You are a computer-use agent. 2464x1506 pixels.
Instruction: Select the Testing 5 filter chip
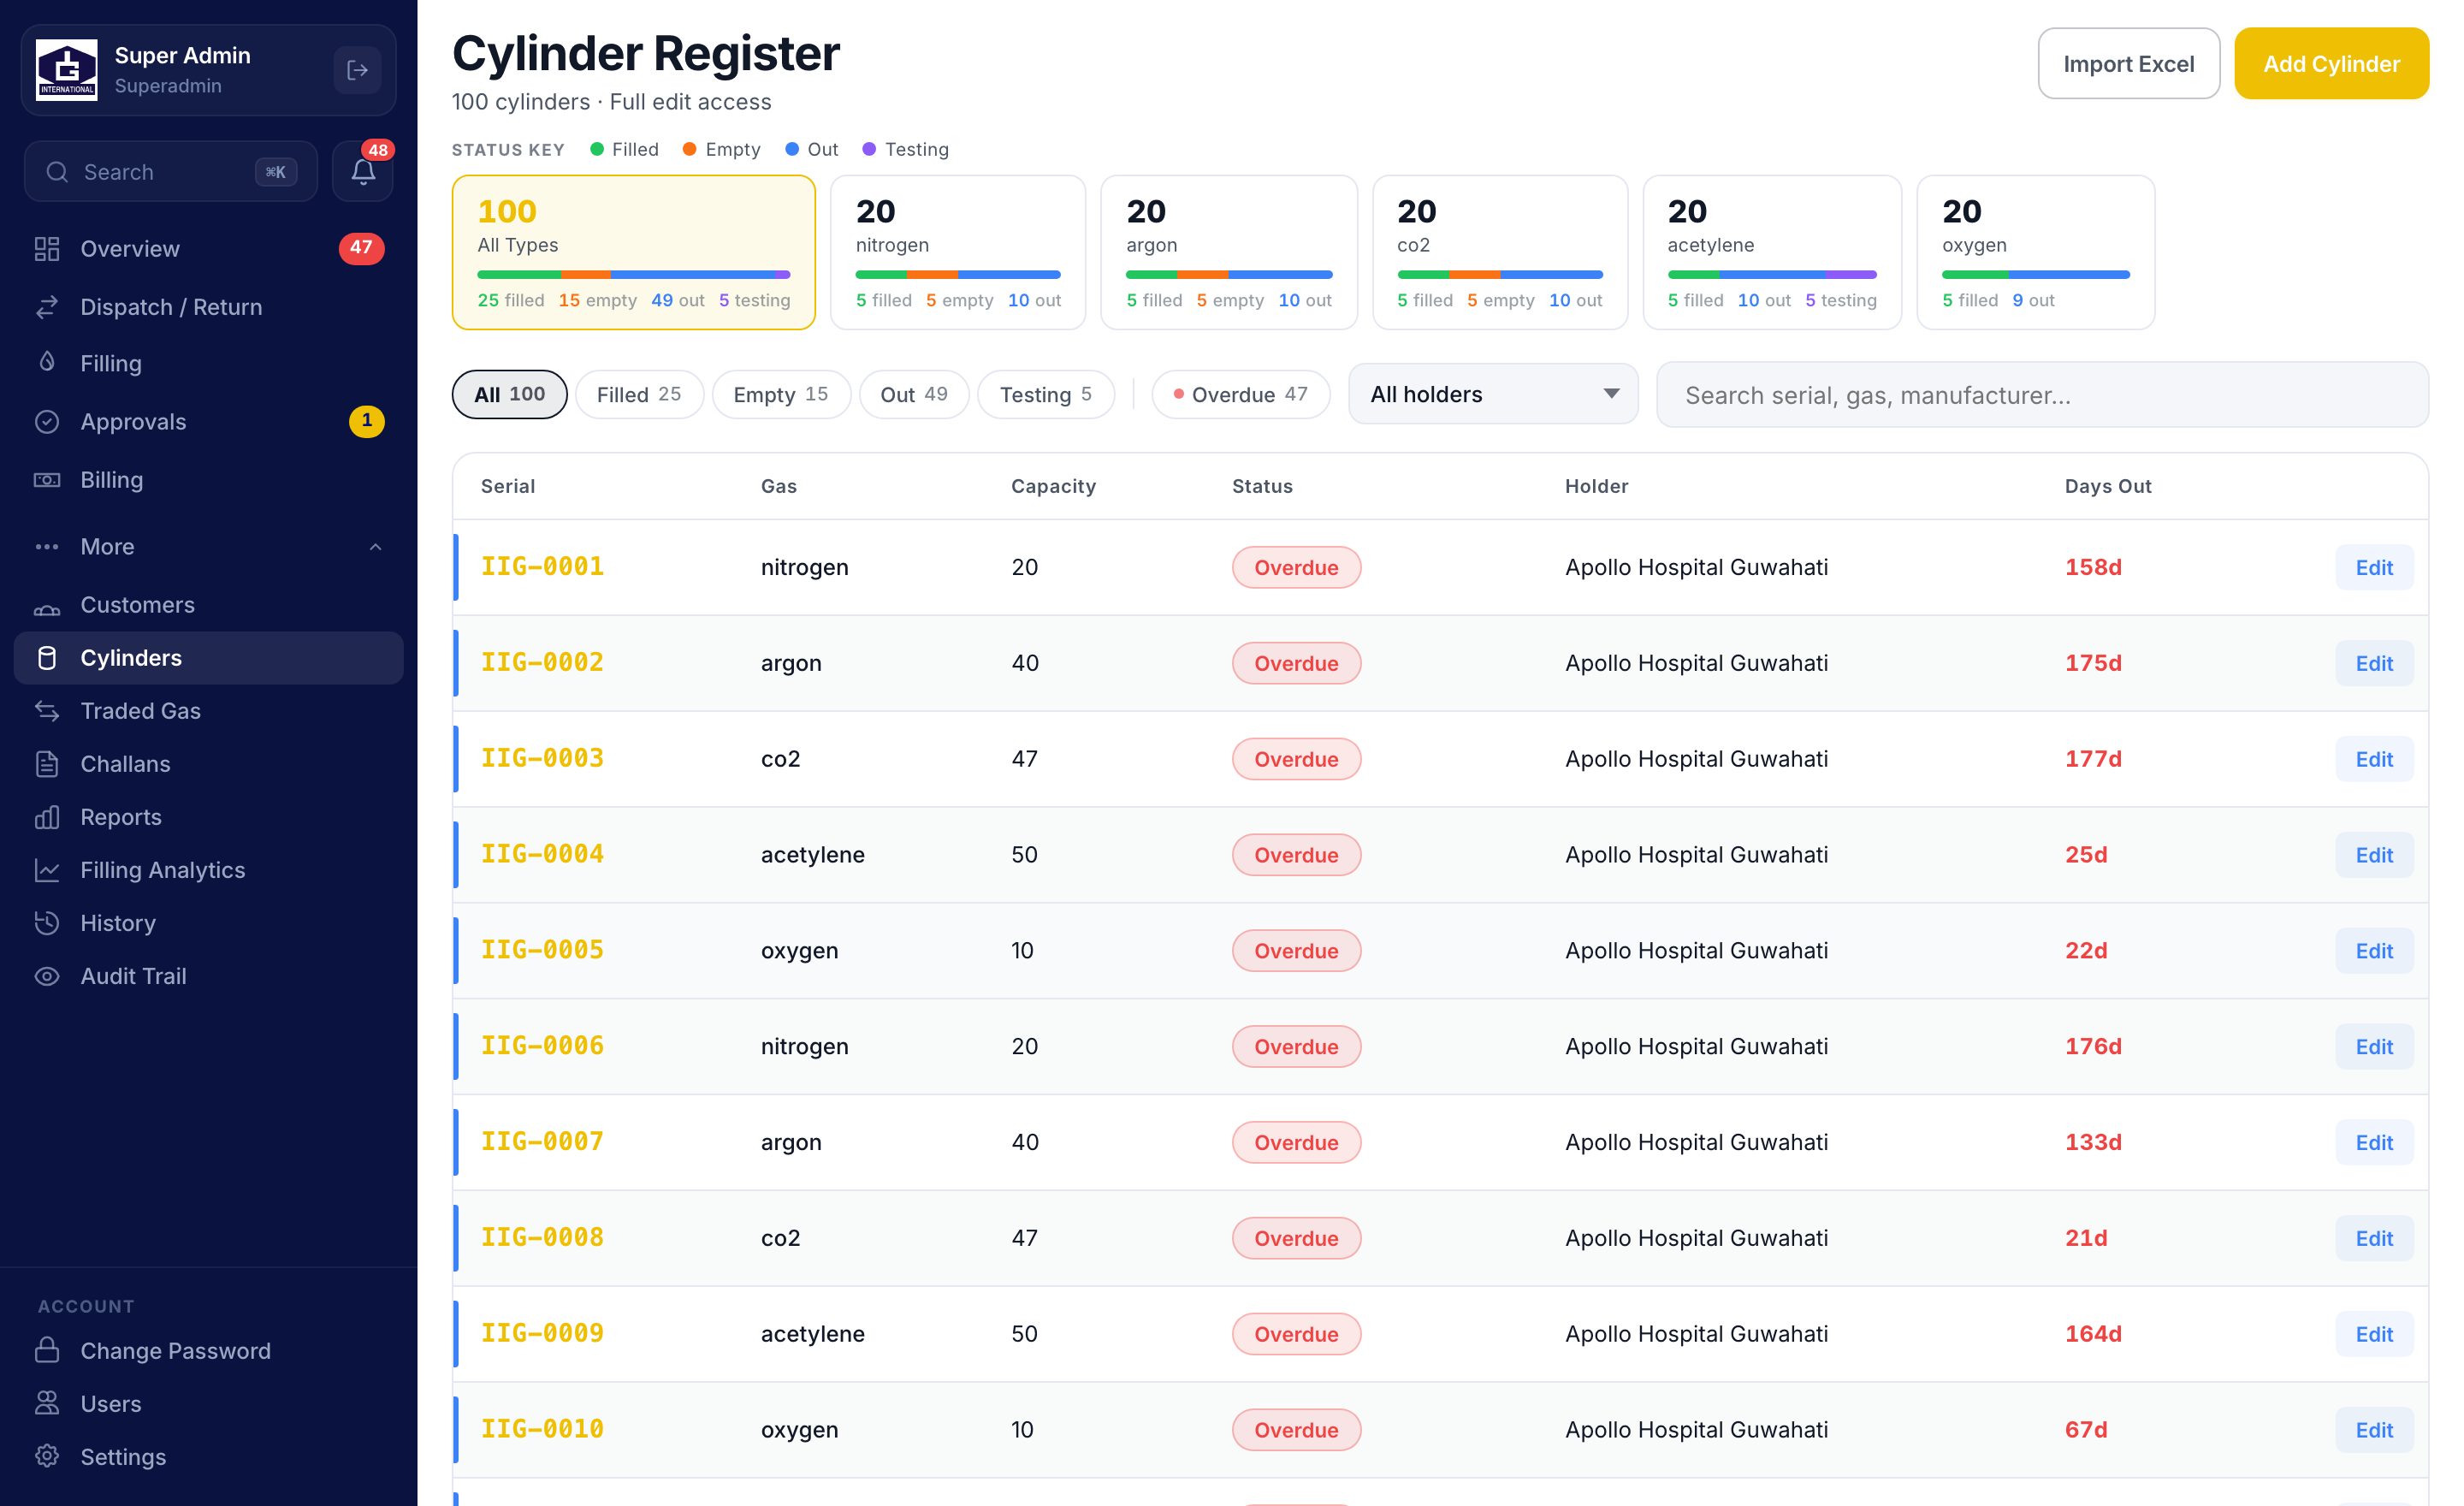click(1046, 394)
